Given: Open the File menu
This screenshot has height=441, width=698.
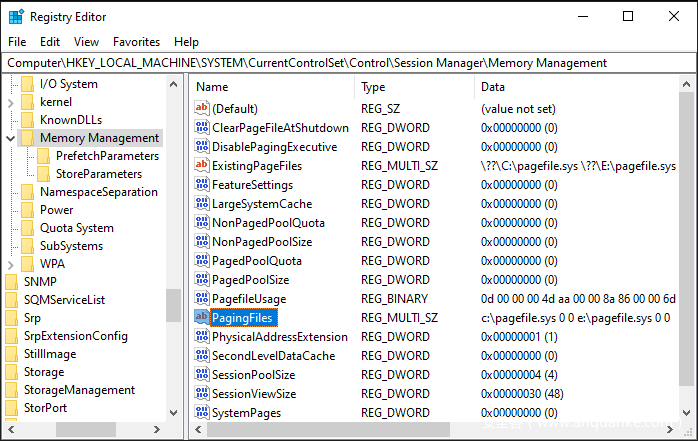Looking at the screenshot, I should [x=17, y=42].
